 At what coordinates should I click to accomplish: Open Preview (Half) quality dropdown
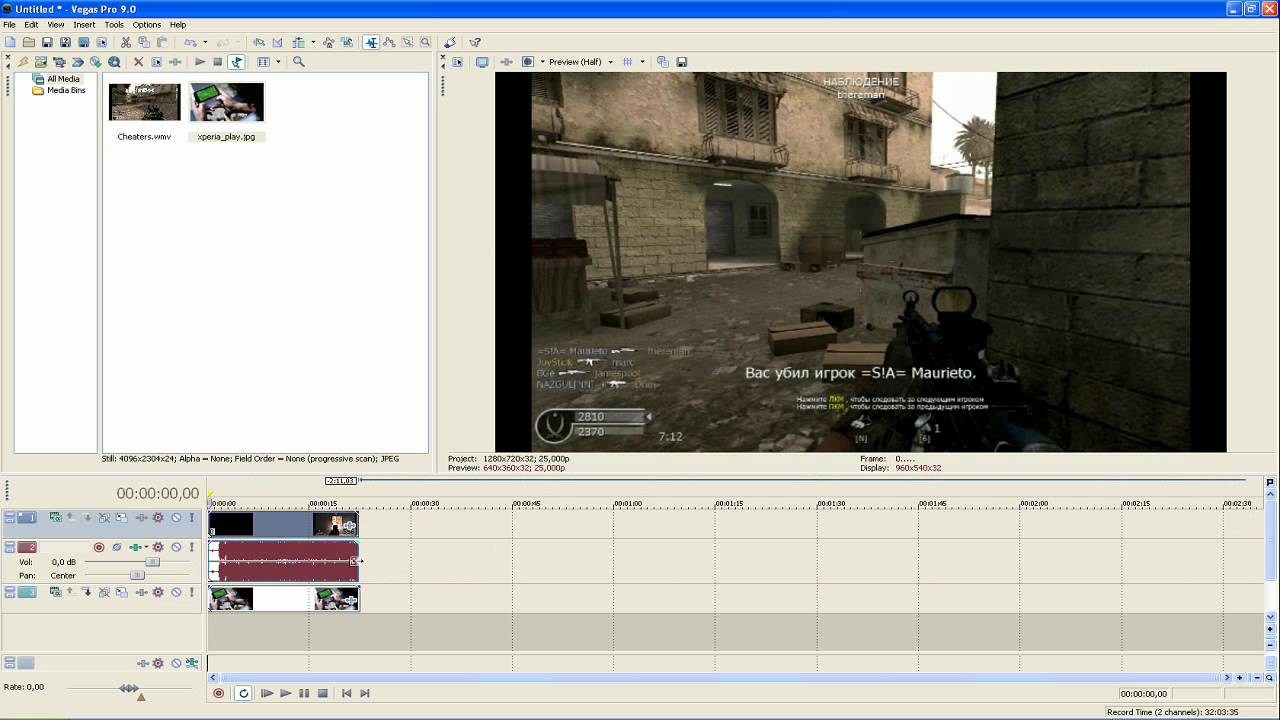[580, 62]
